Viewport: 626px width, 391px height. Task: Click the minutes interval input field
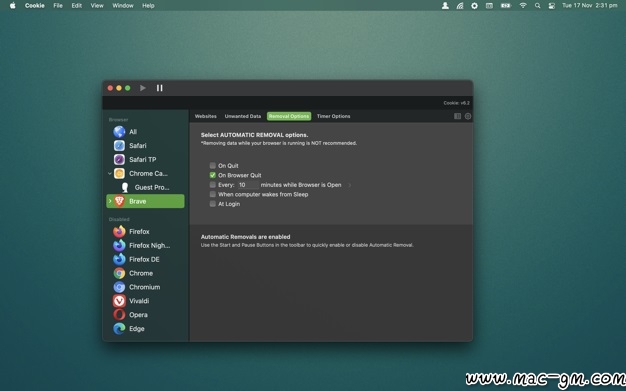(248, 185)
